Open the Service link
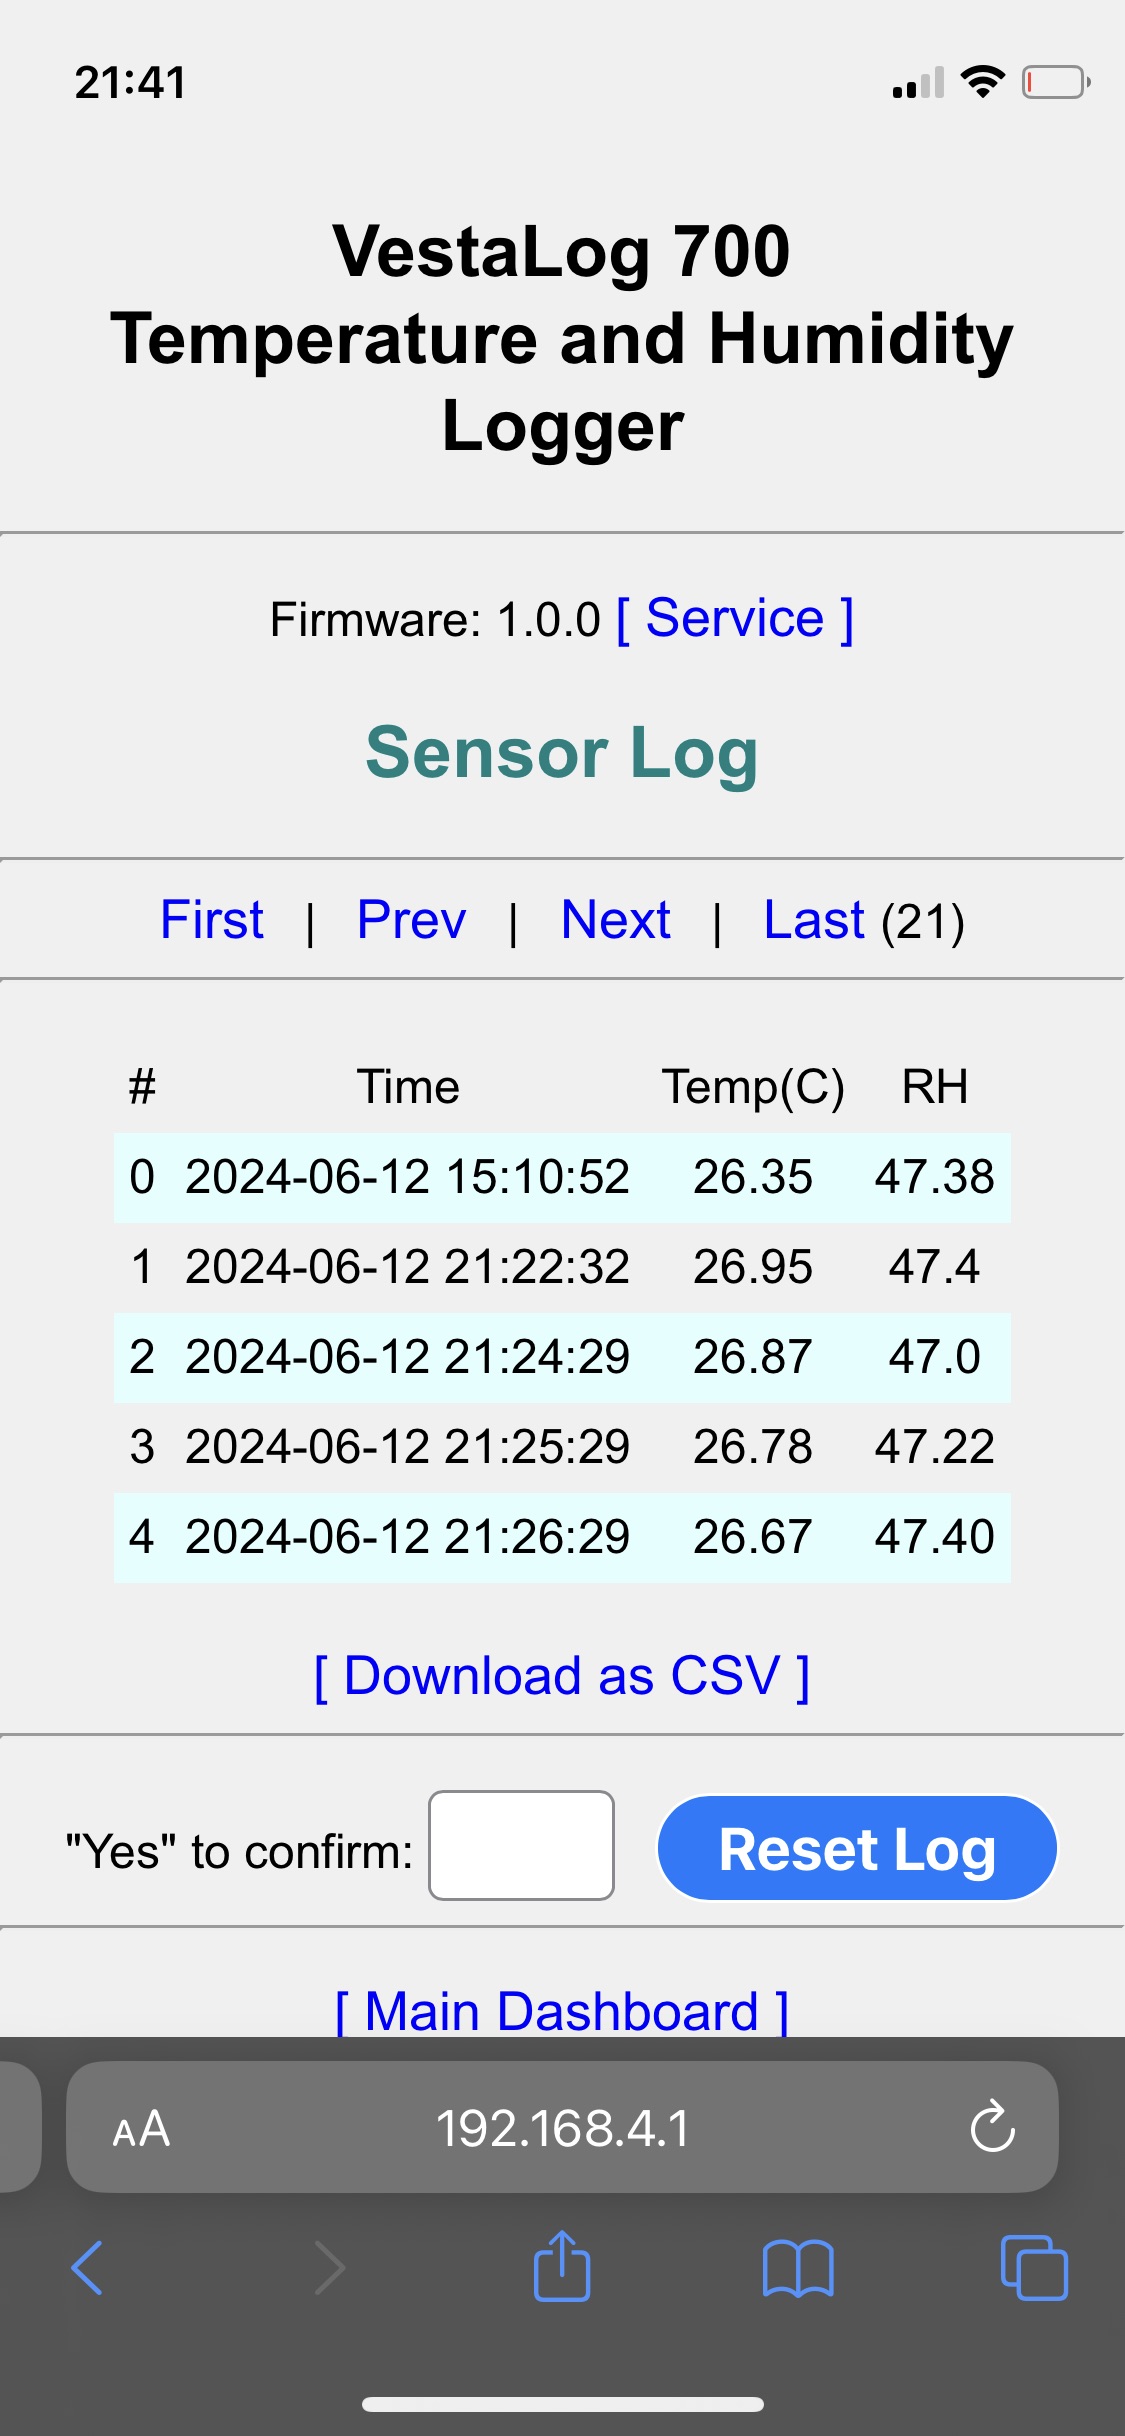This screenshot has height=2436, width=1125. point(734,619)
